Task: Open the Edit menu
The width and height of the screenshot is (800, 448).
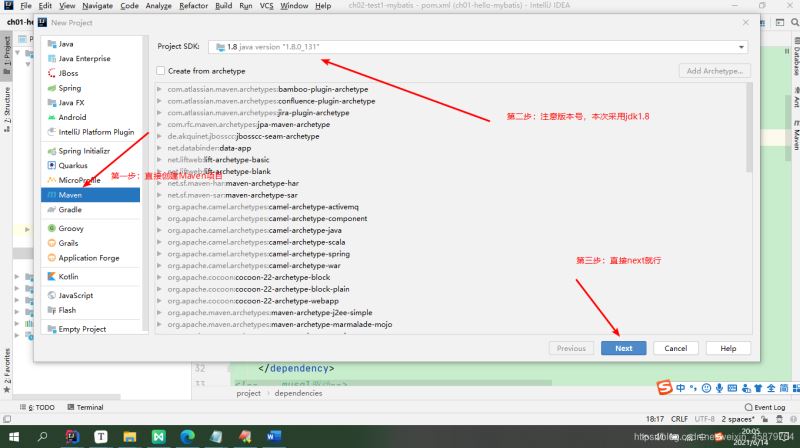Action: 45,6
